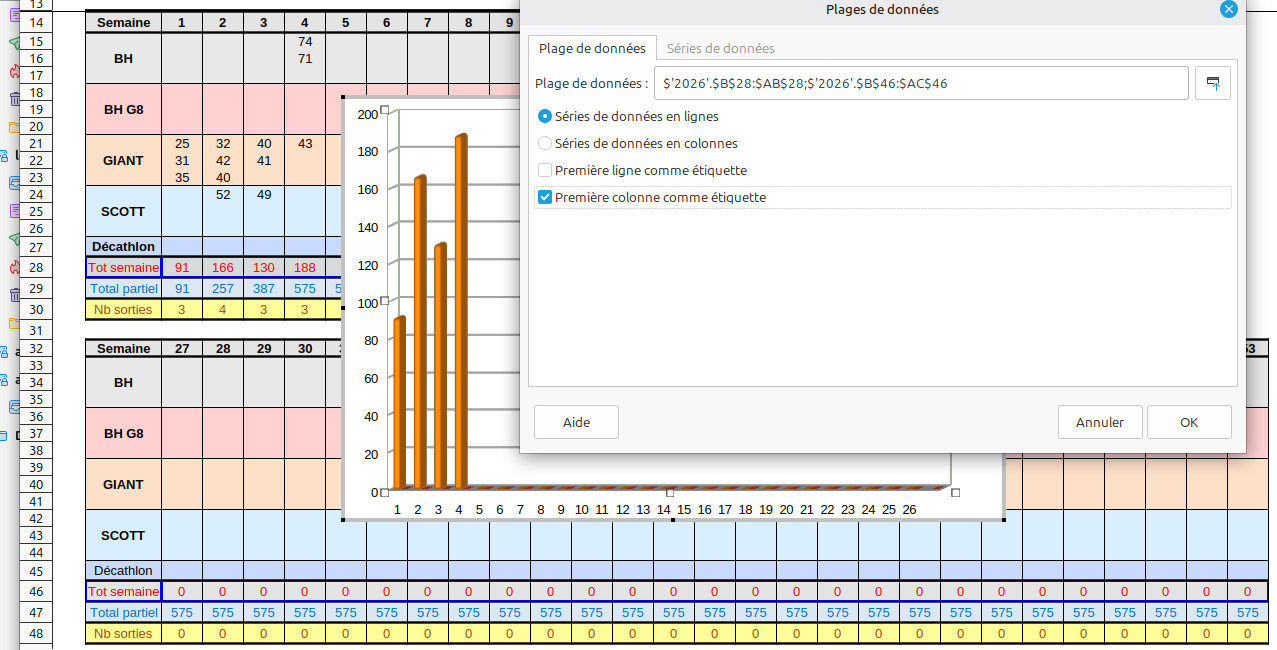Click the shrink range selector icon
The image size is (1277, 650).
[x=1212, y=83]
